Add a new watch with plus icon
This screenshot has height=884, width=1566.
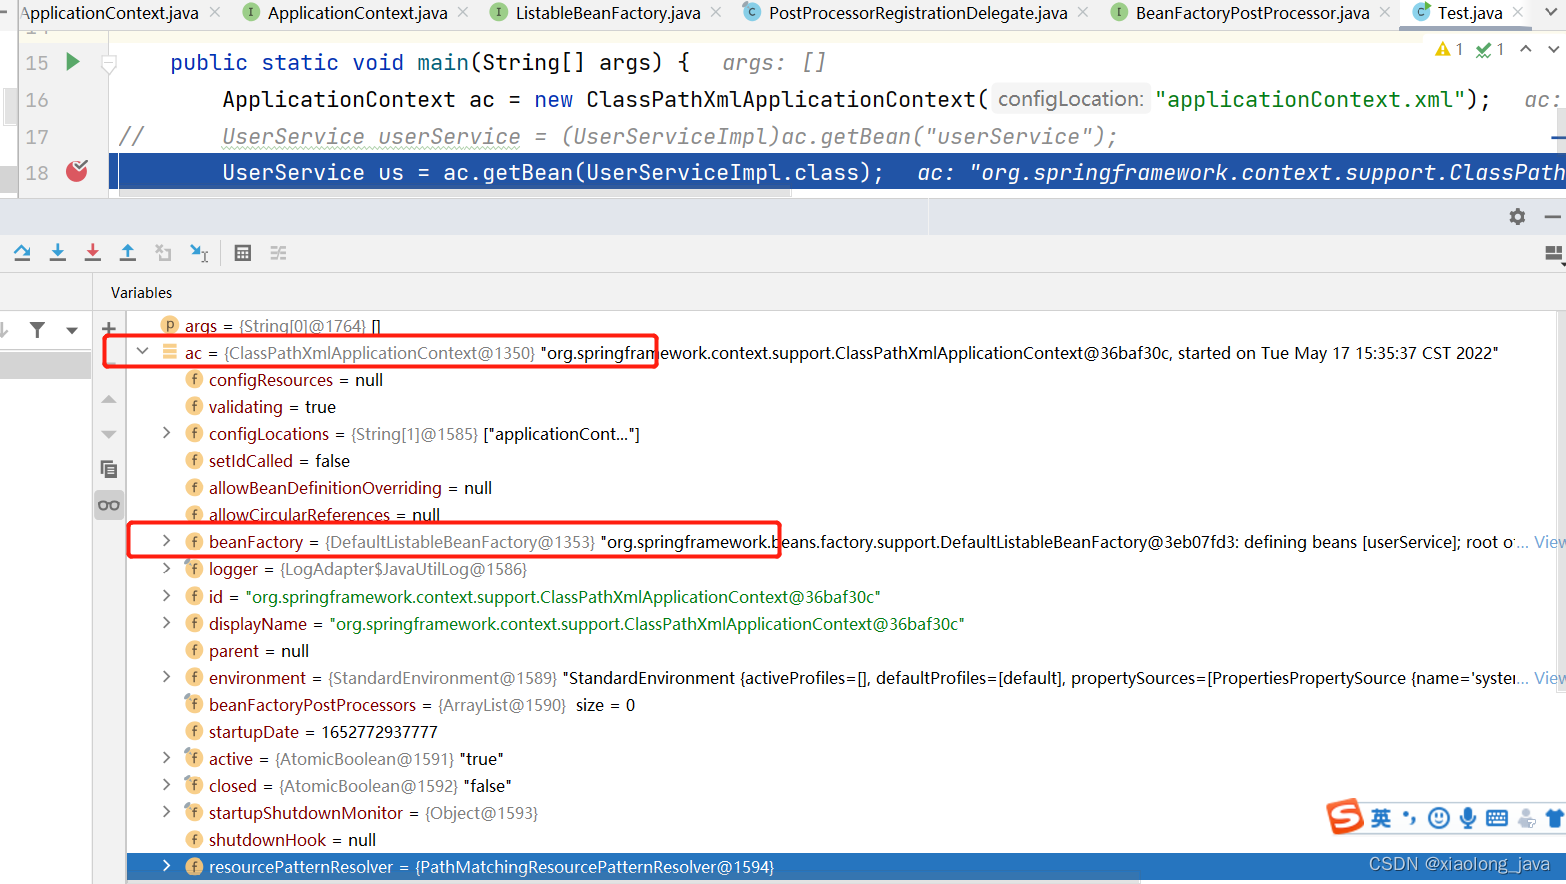(109, 328)
